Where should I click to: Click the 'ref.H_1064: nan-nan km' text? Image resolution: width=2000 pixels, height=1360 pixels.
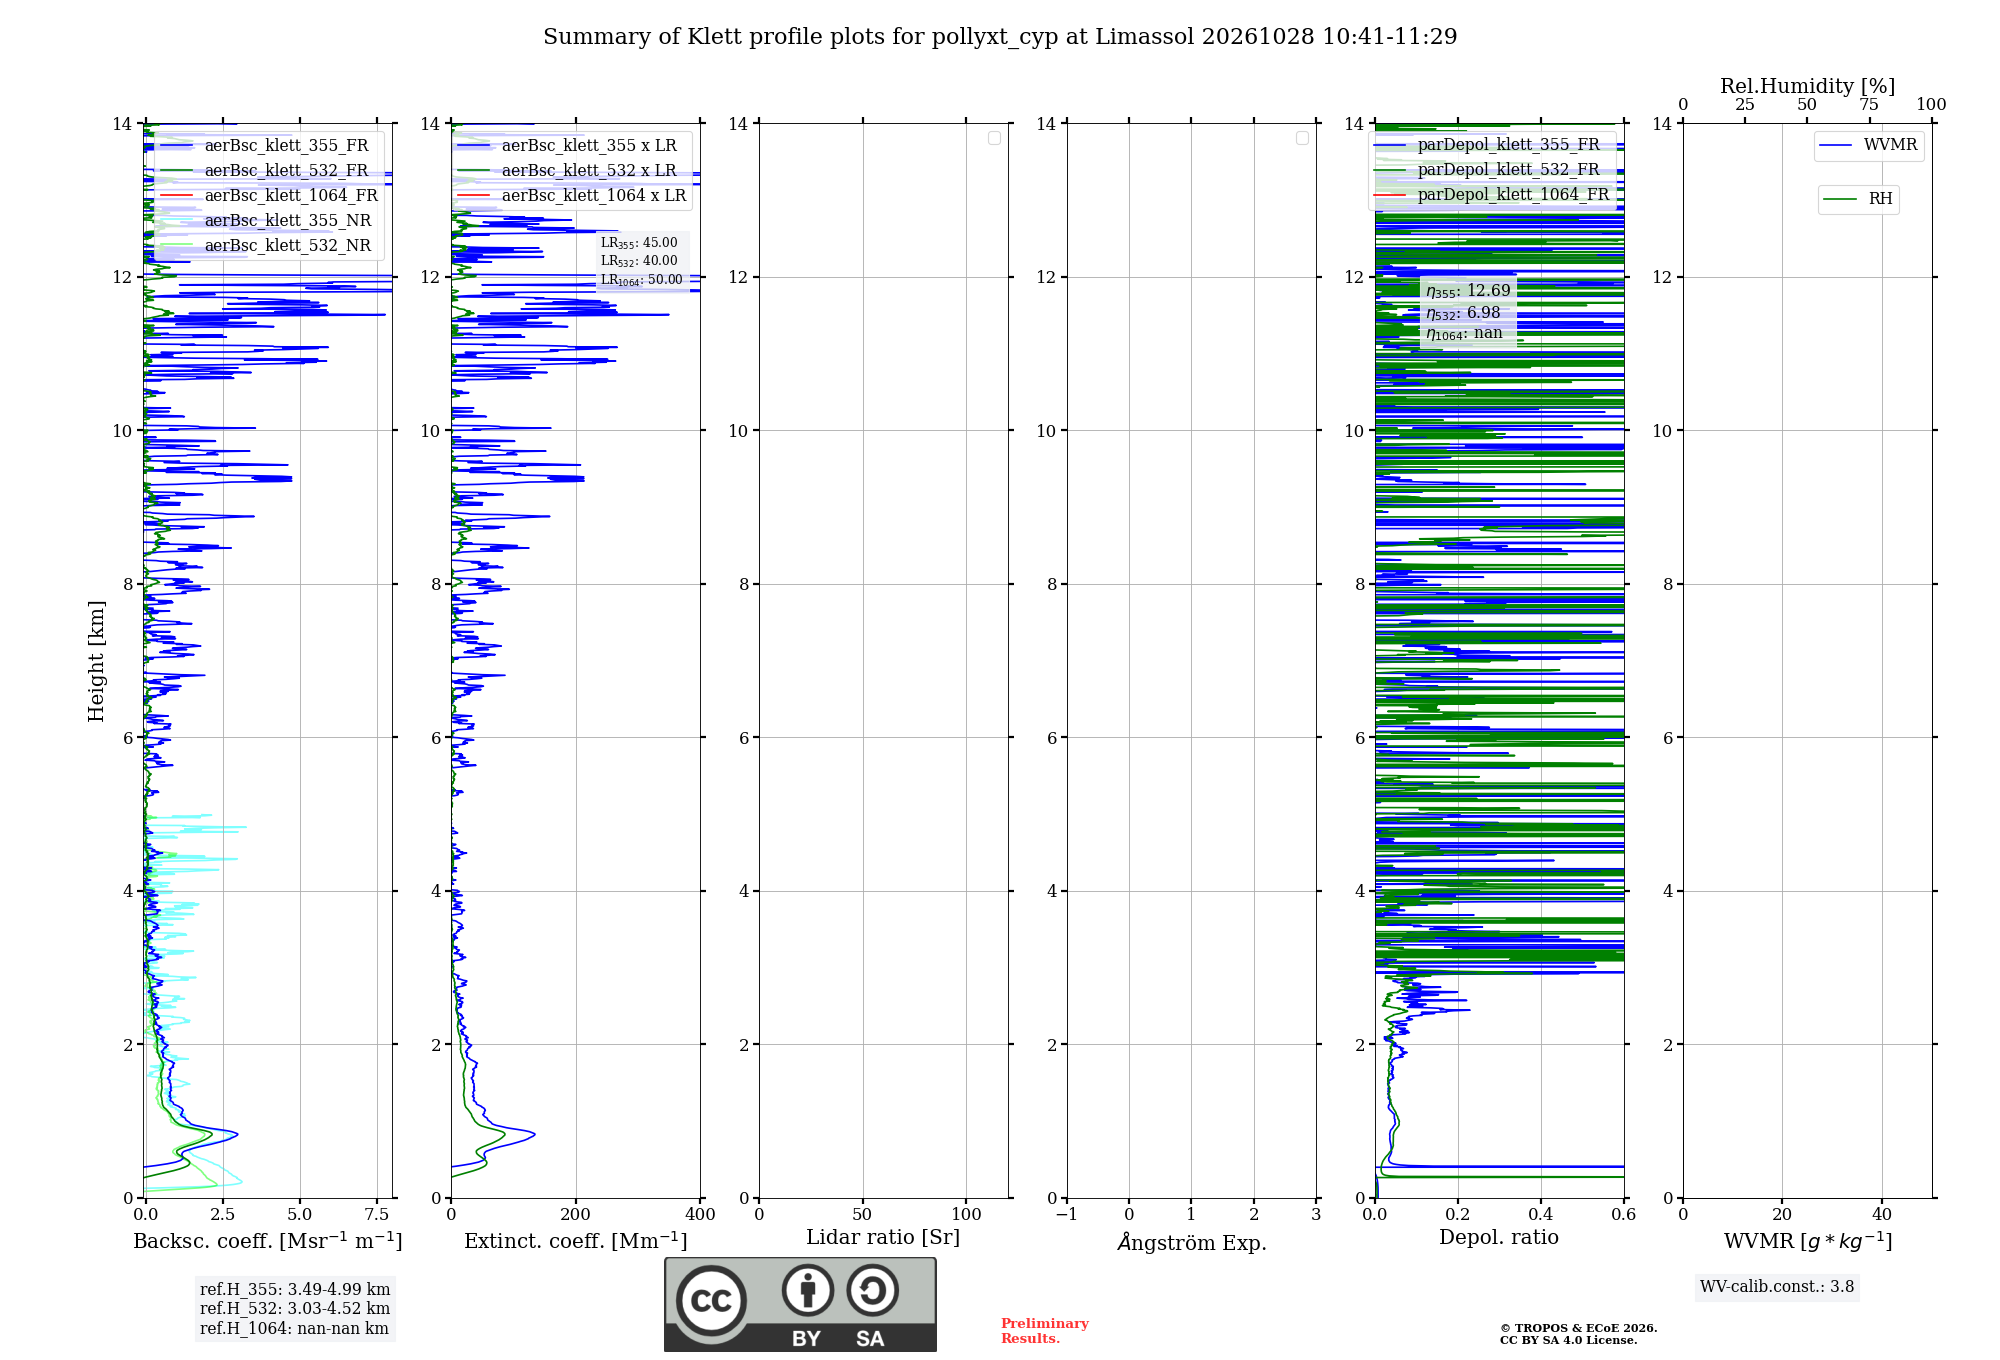[x=294, y=1328]
